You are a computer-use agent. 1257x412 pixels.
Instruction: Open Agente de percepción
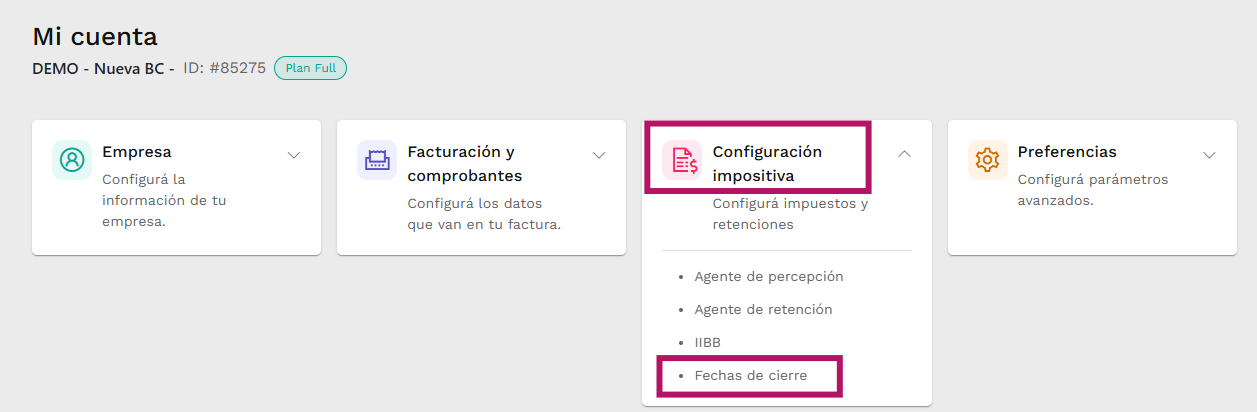tap(769, 276)
